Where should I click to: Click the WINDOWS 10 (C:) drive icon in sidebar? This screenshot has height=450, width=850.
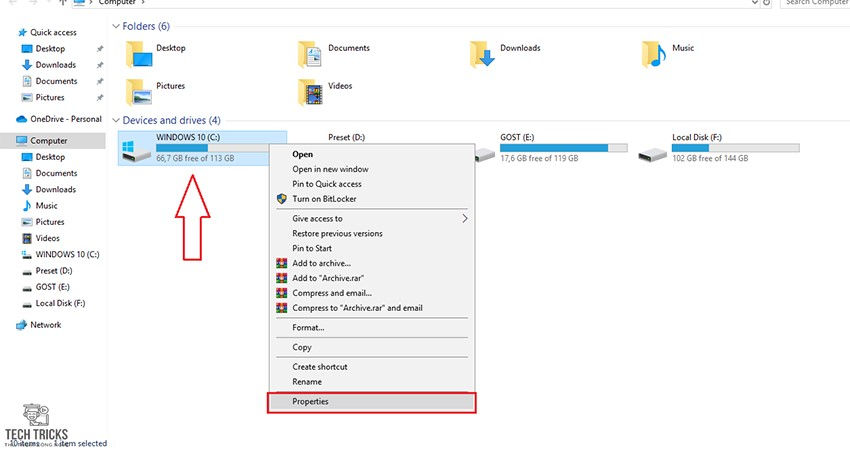point(27,255)
